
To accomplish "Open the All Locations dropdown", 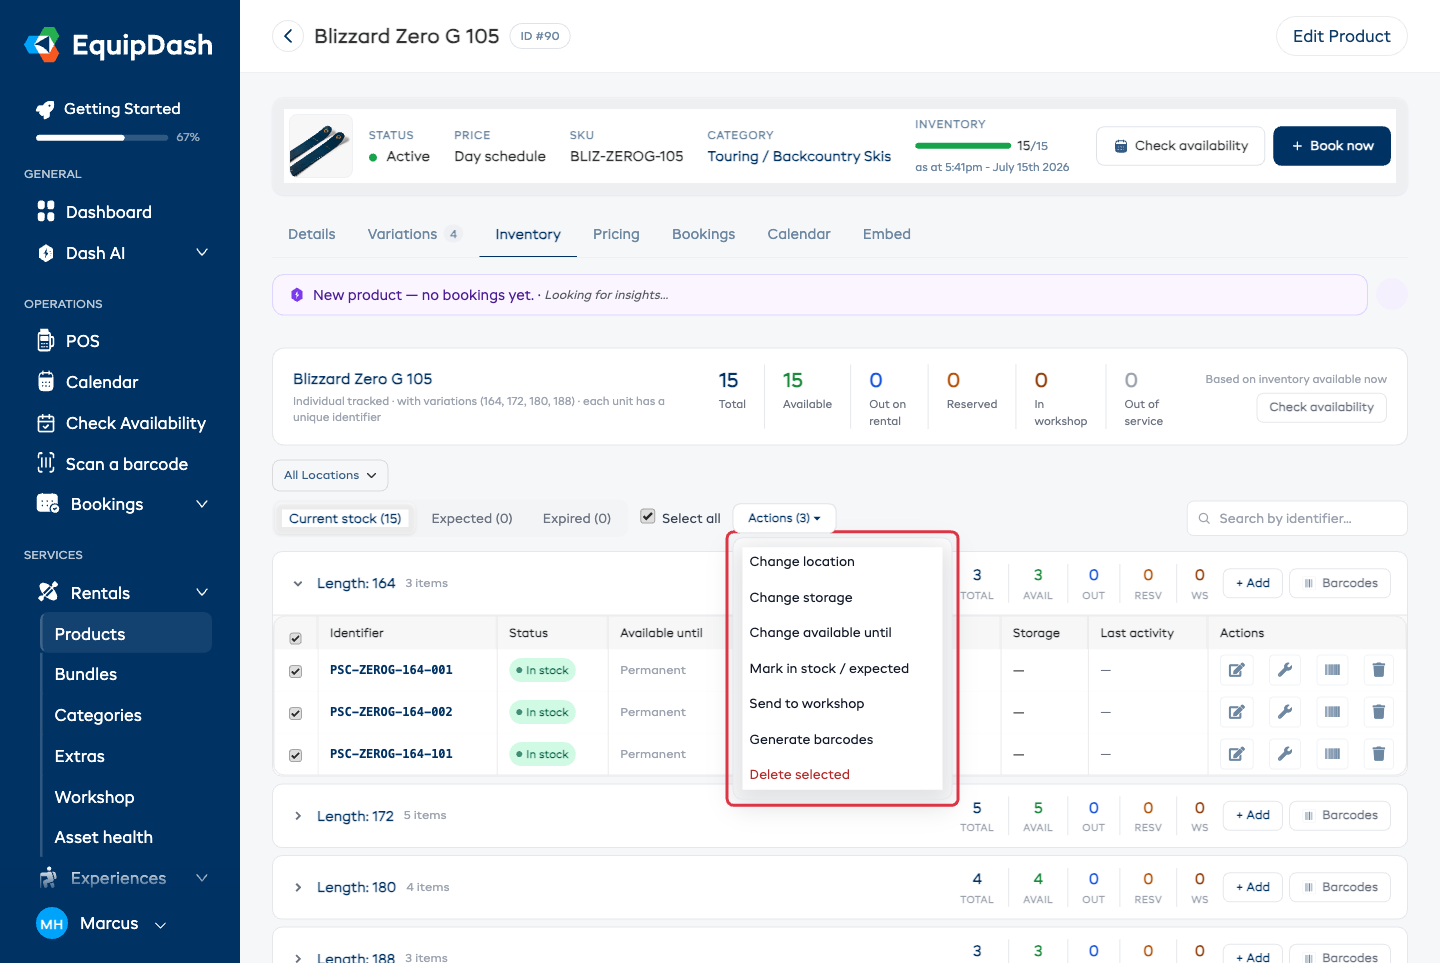I will click(330, 475).
